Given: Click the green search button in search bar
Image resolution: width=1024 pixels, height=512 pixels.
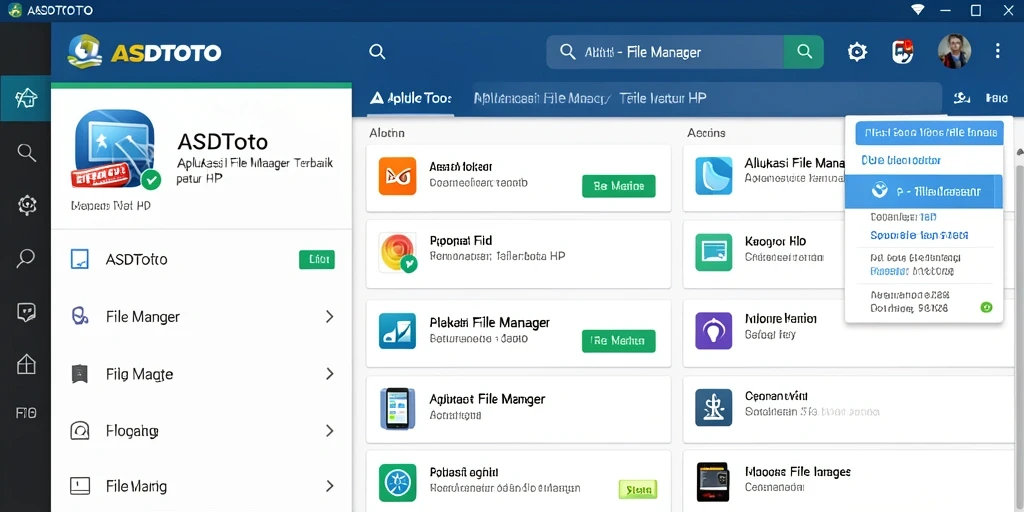Looking at the screenshot, I should [x=804, y=52].
